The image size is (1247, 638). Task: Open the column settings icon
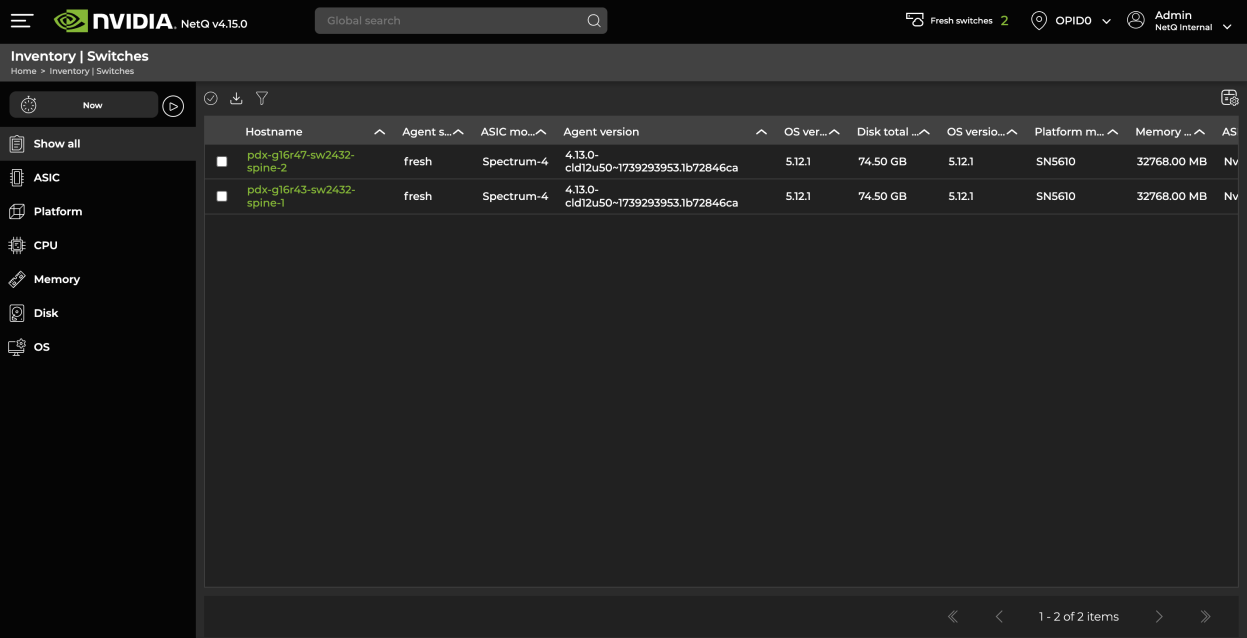coord(1230,97)
